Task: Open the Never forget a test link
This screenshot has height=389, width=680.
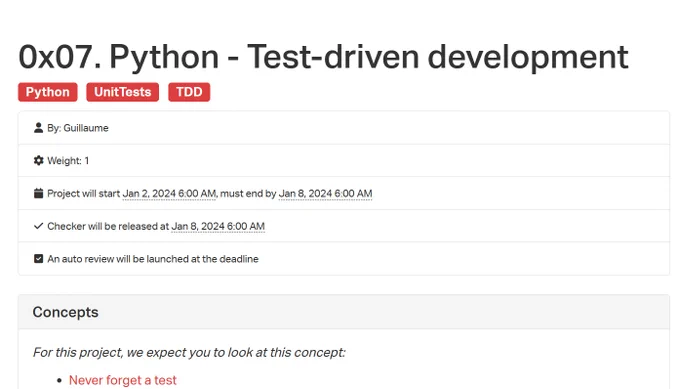Action: coord(123,380)
